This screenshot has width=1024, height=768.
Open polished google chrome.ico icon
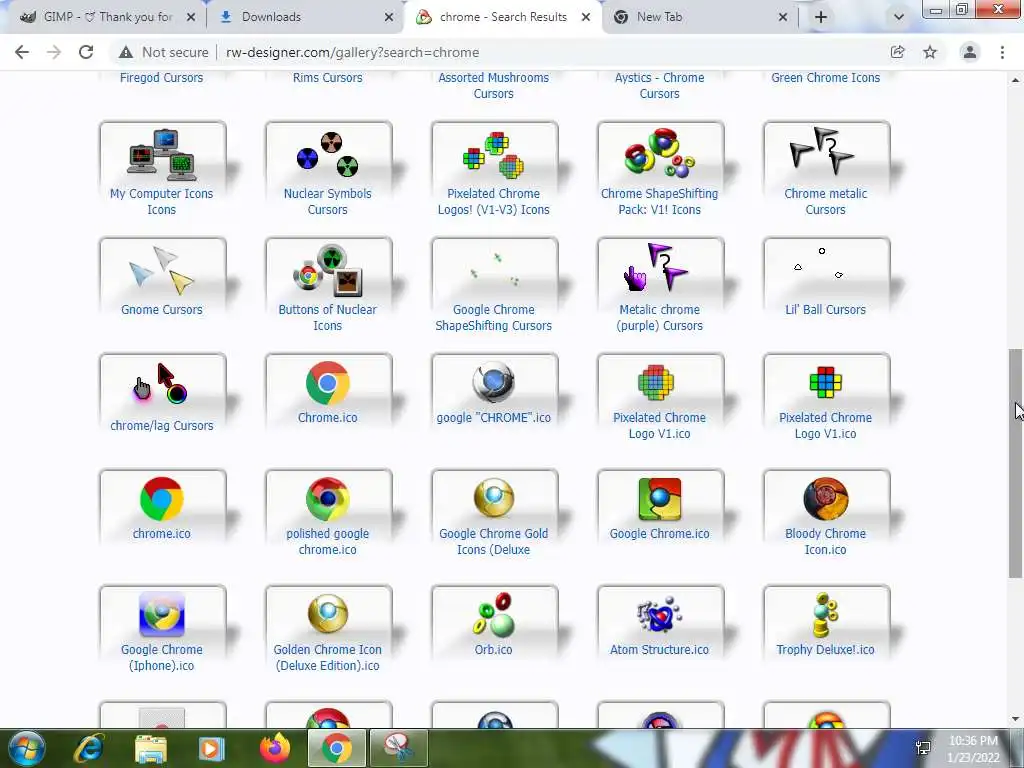pyautogui.click(x=328, y=498)
